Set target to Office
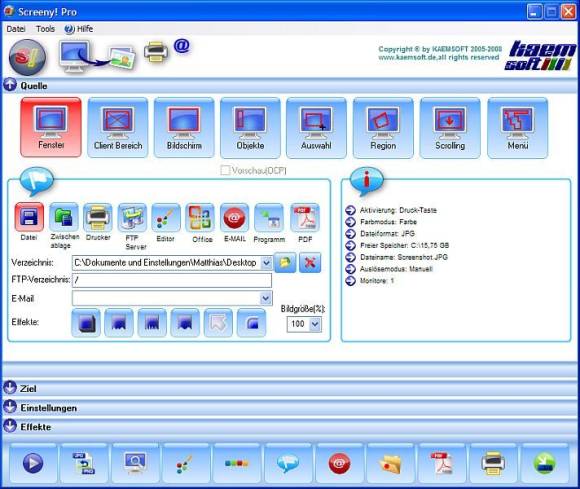The image size is (580, 489). pos(200,217)
